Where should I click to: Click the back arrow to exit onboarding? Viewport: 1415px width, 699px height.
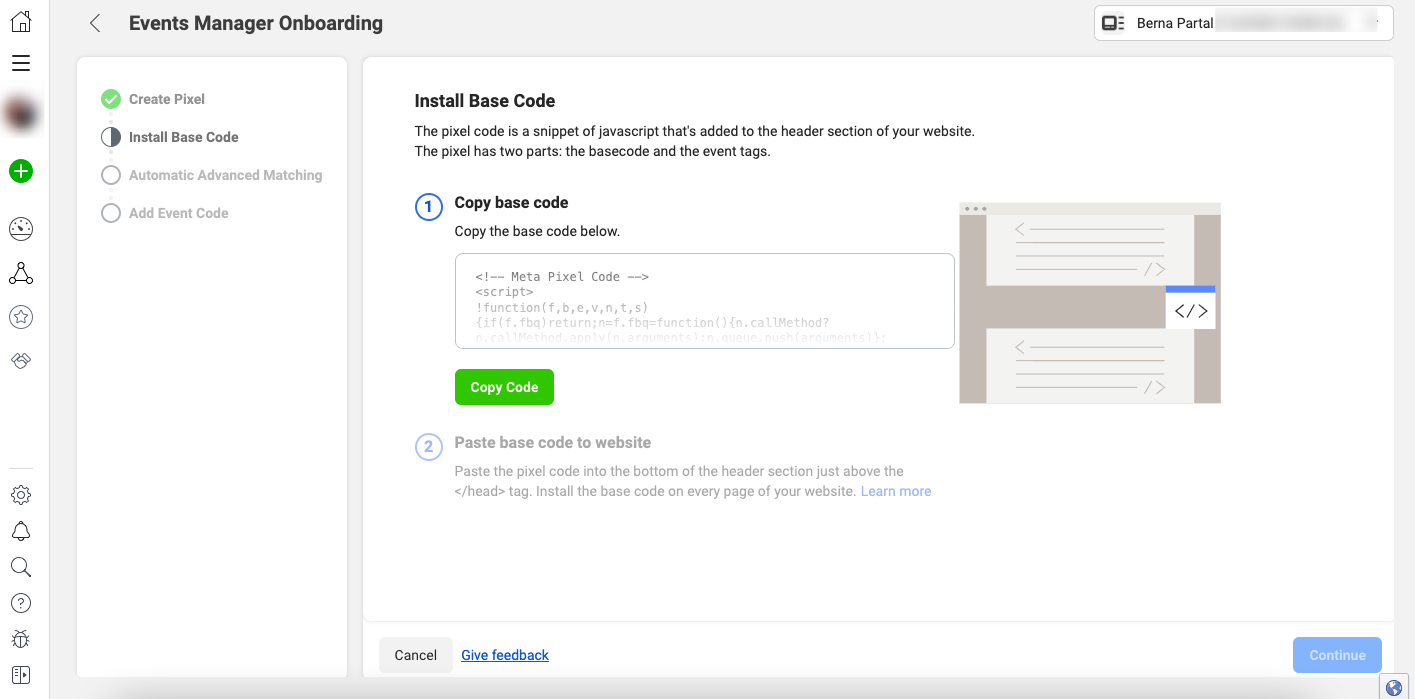(94, 22)
